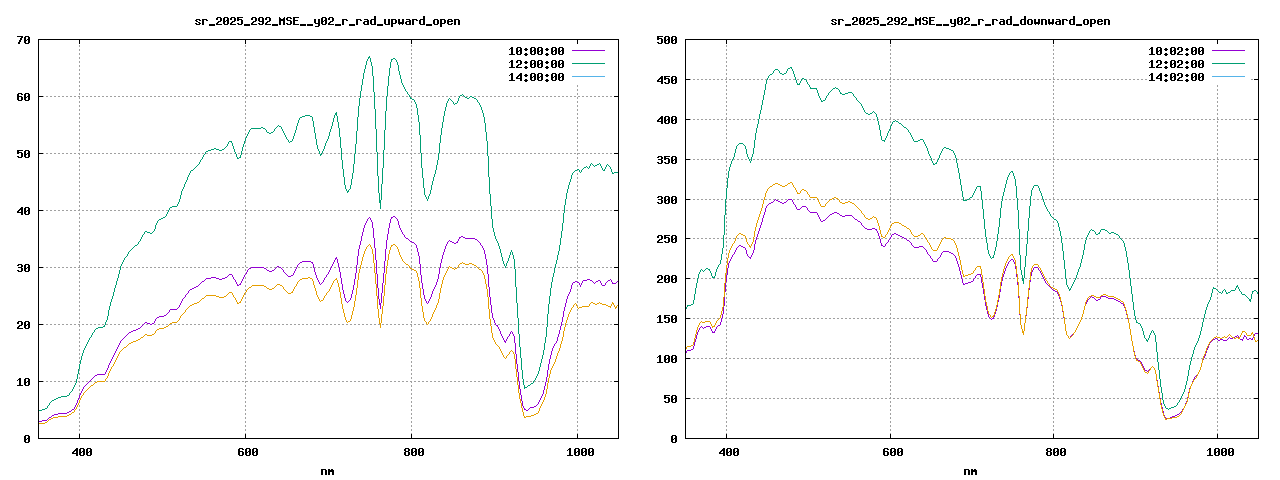Click purple line sample beside 10:00:00
The image size is (1280, 480).
click(x=589, y=50)
